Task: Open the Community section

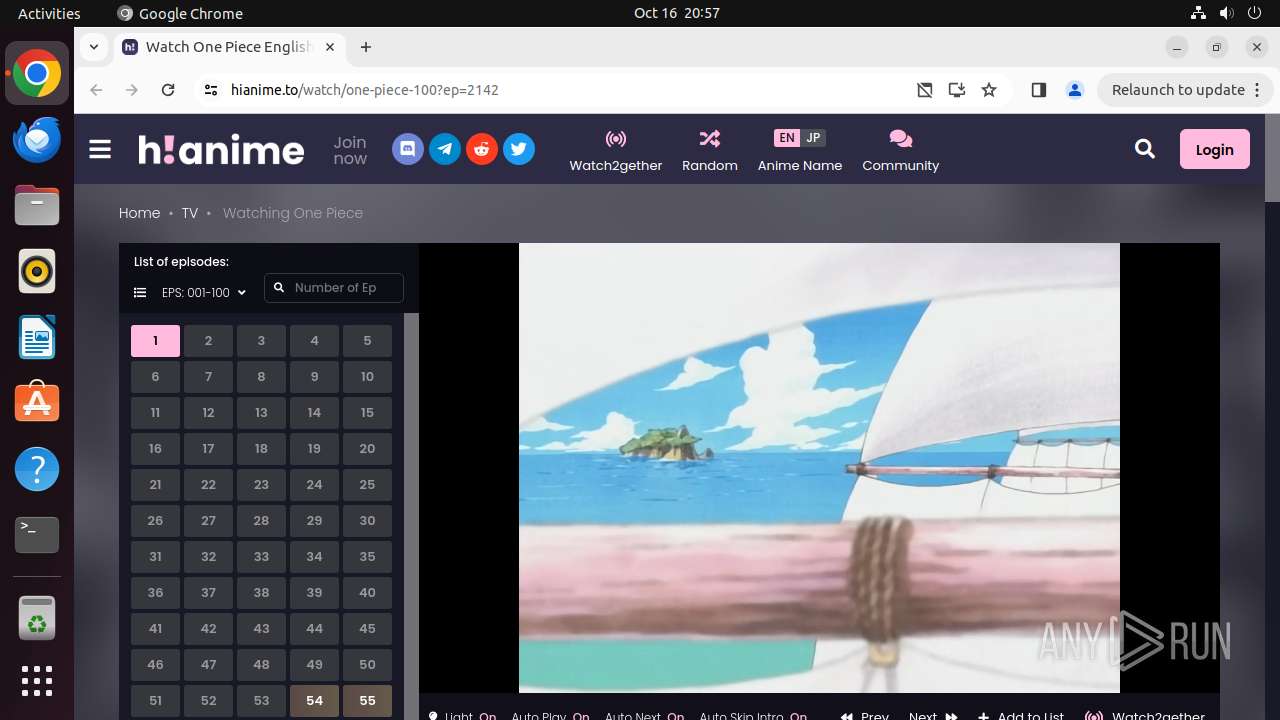Action: tap(901, 150)
